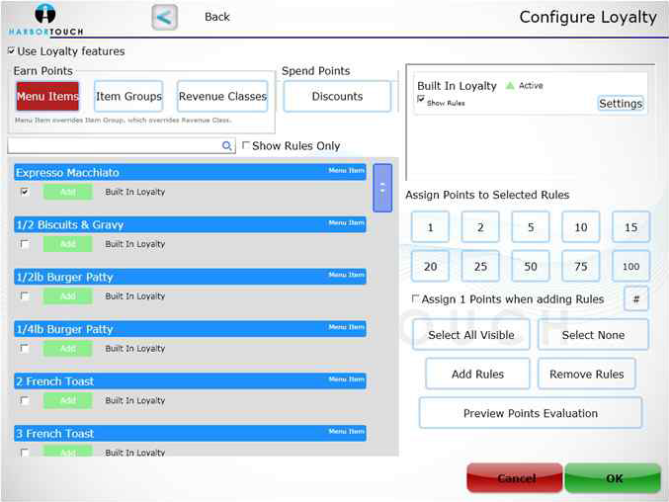Assign 50 points to selected rules
669x502 pixels.
click(x=530, y=267)
